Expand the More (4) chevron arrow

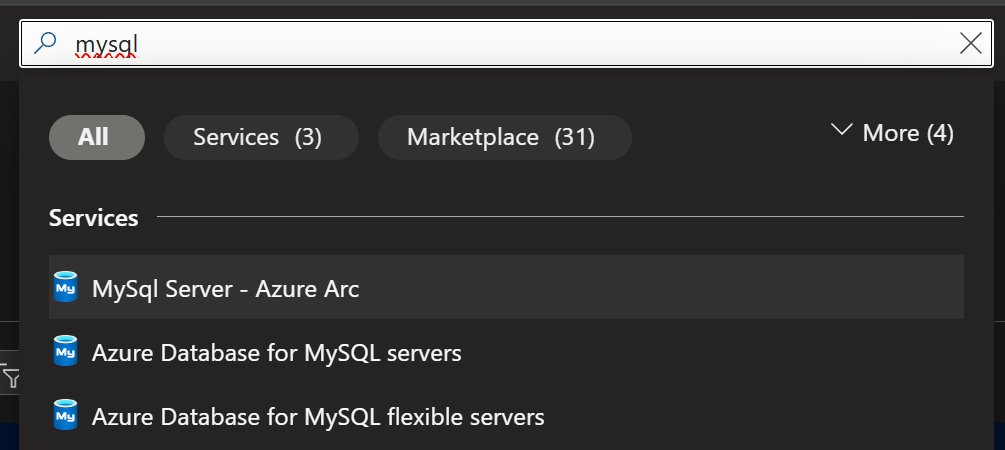point(842,130)
